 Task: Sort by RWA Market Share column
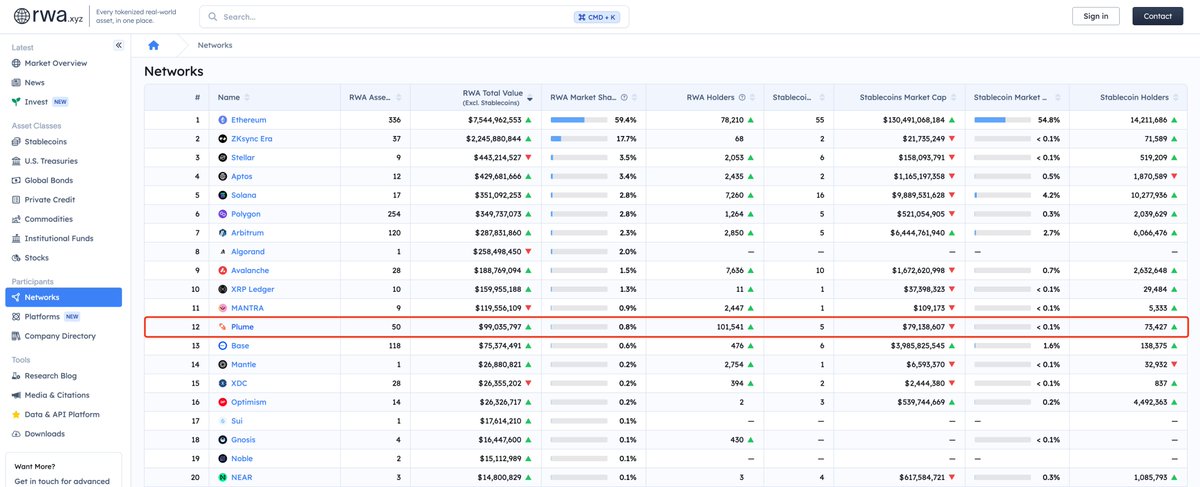click(636, 98)
